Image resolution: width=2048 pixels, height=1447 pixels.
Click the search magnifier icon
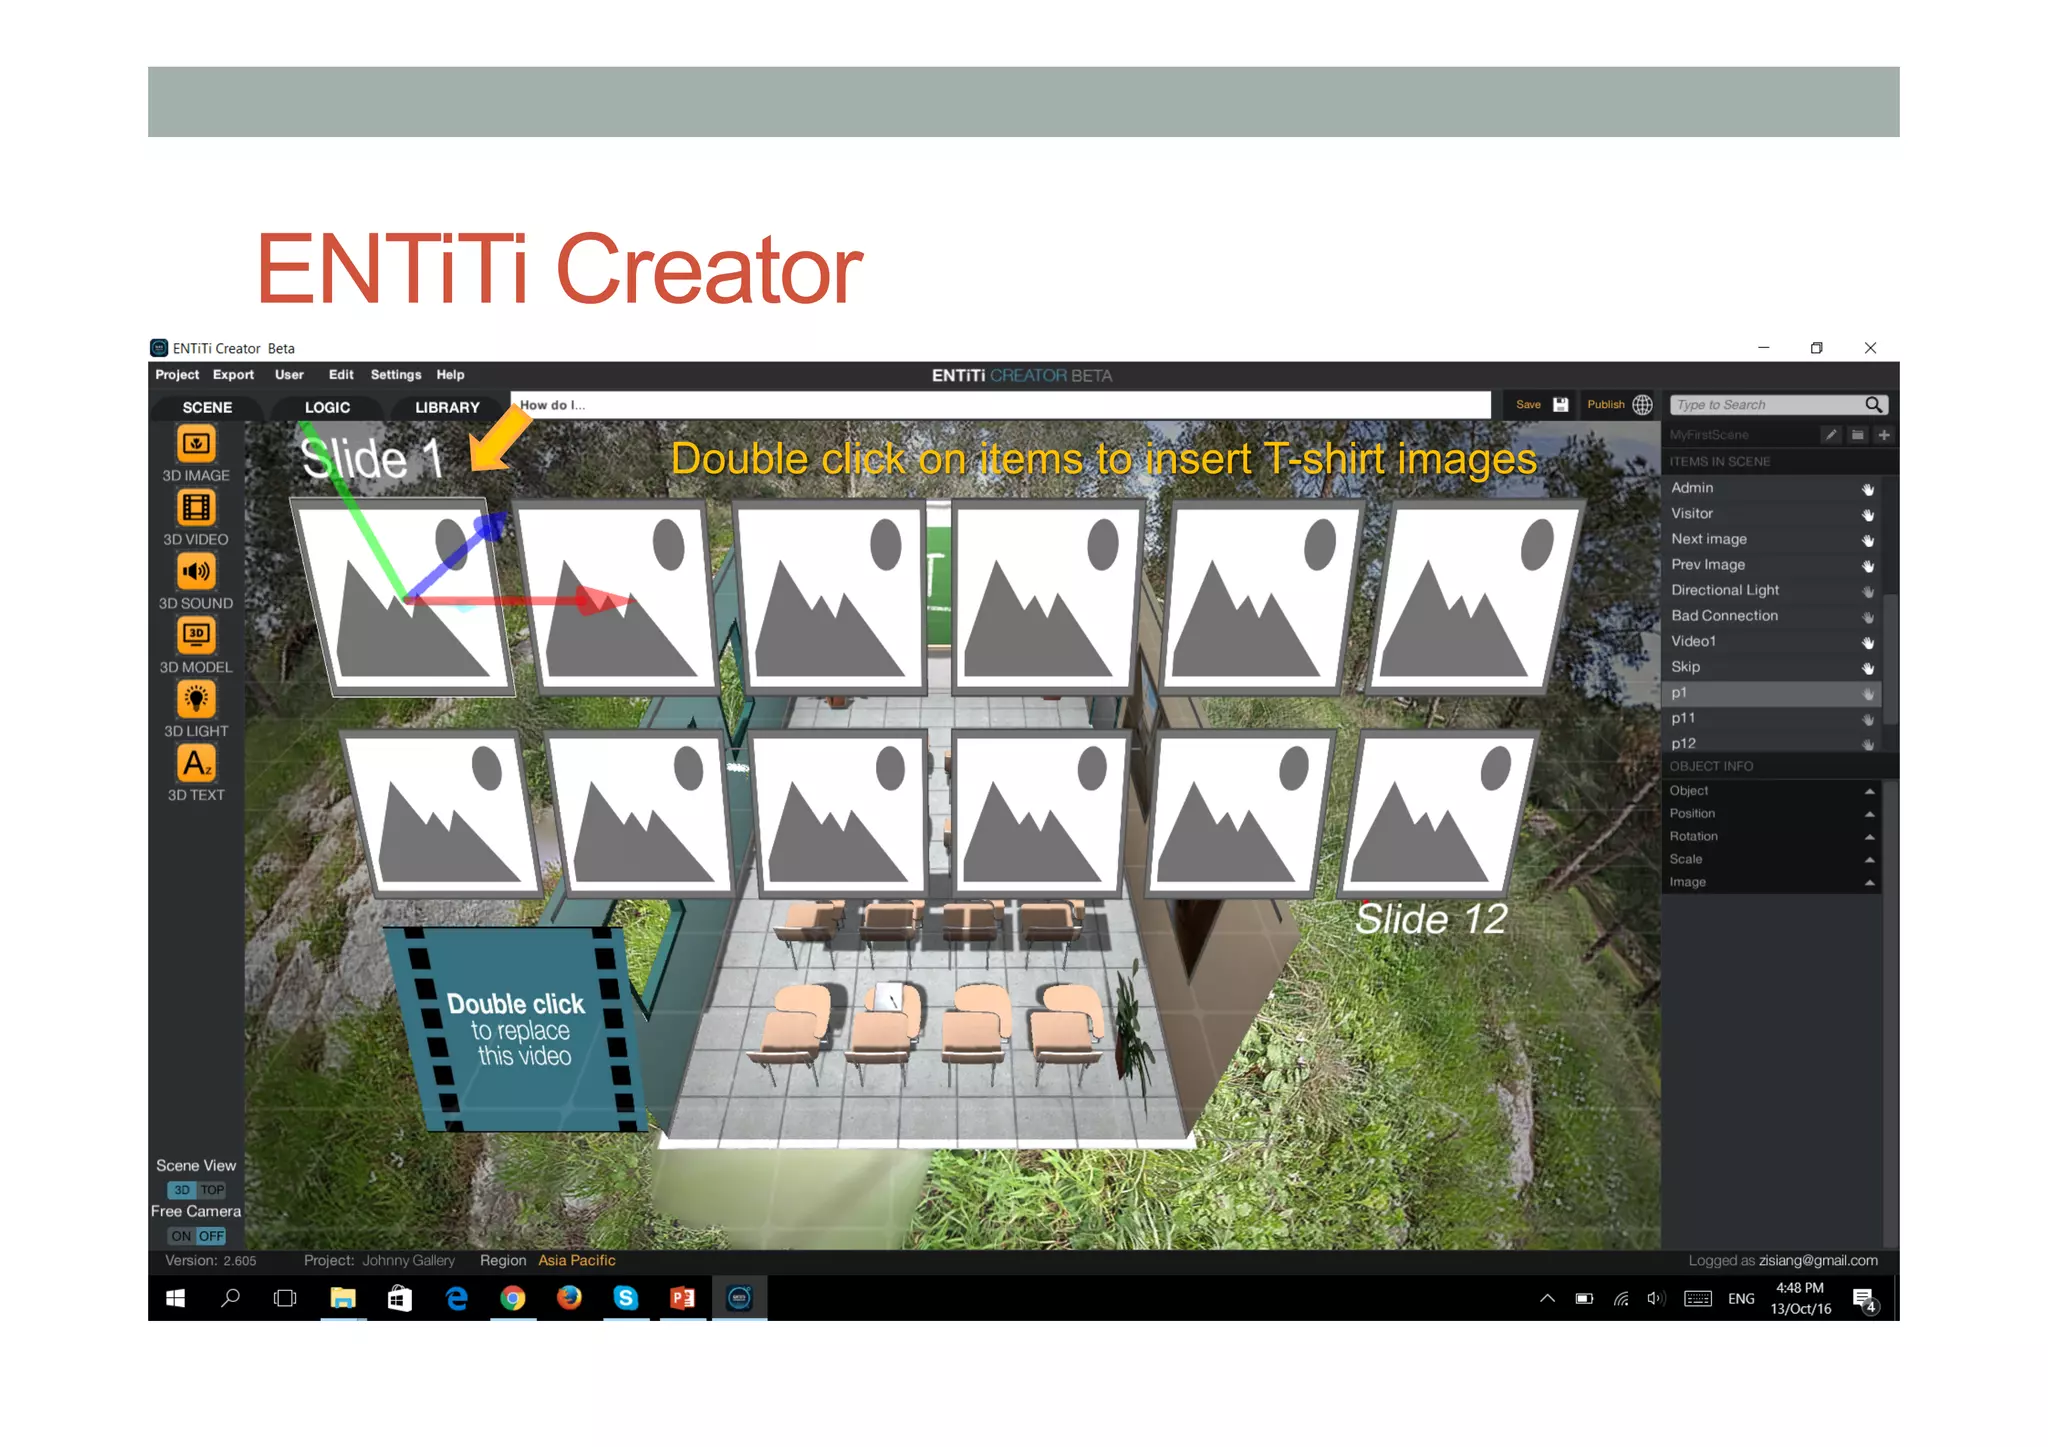tap(1873, 404)
